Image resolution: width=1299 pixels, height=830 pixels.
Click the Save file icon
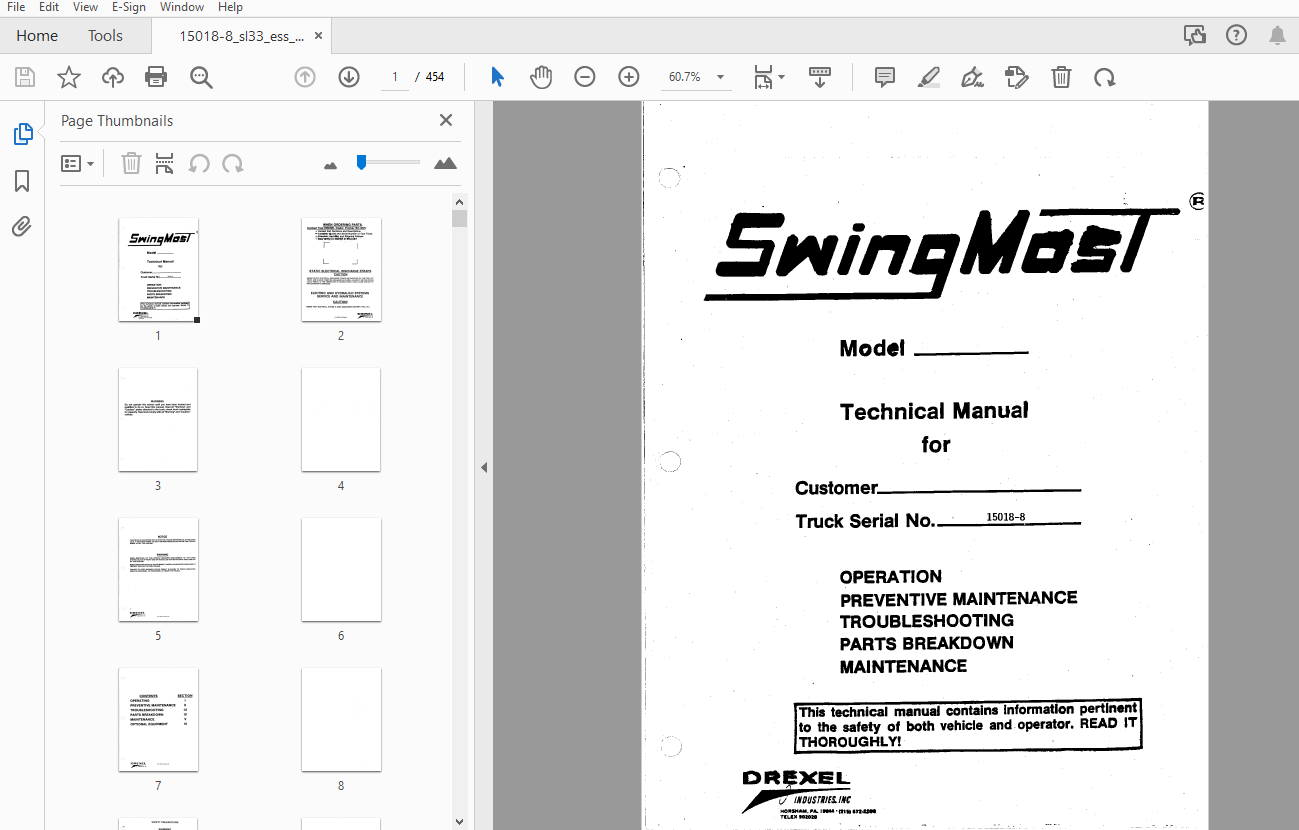click(25, 77)
